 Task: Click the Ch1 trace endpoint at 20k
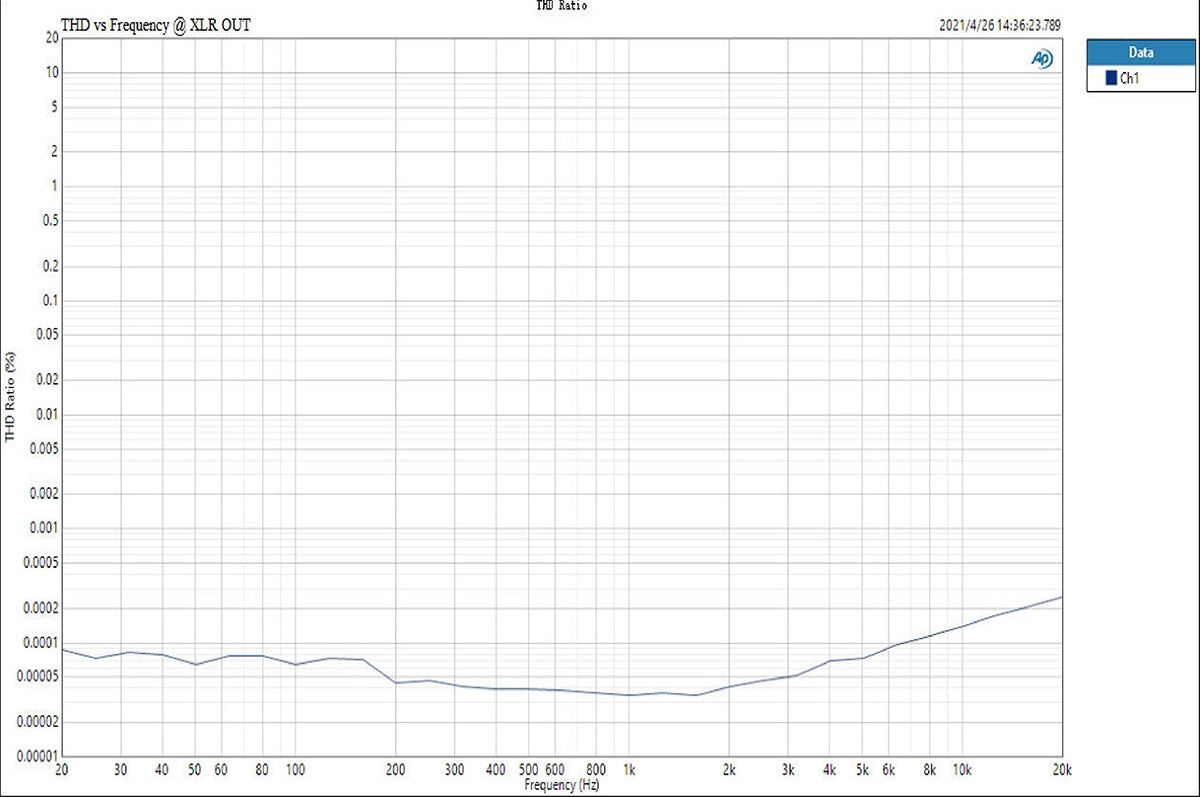point(1061,597)
